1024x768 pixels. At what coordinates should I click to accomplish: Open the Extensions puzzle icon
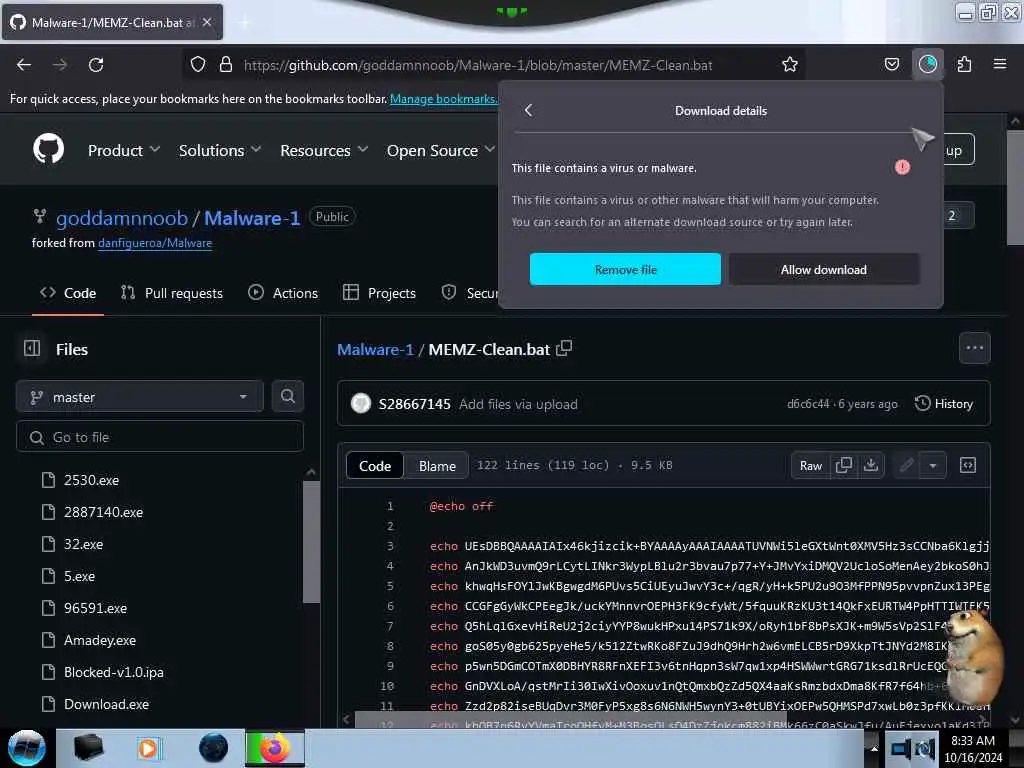point(964,64)
